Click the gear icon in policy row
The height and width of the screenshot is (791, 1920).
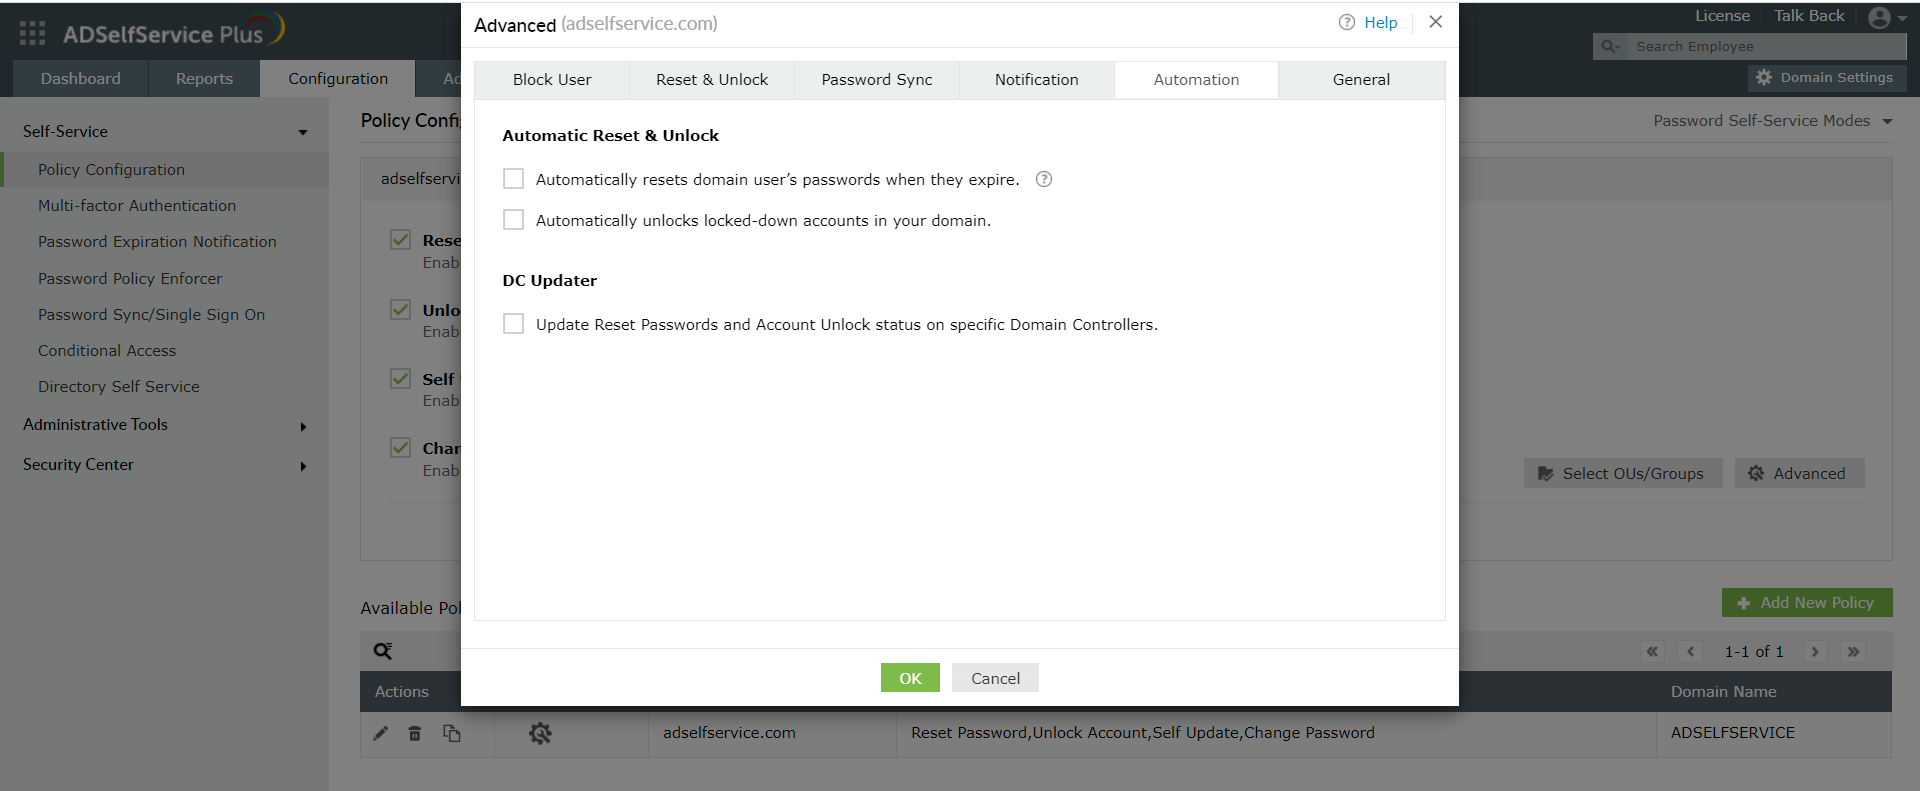point(540,734)
